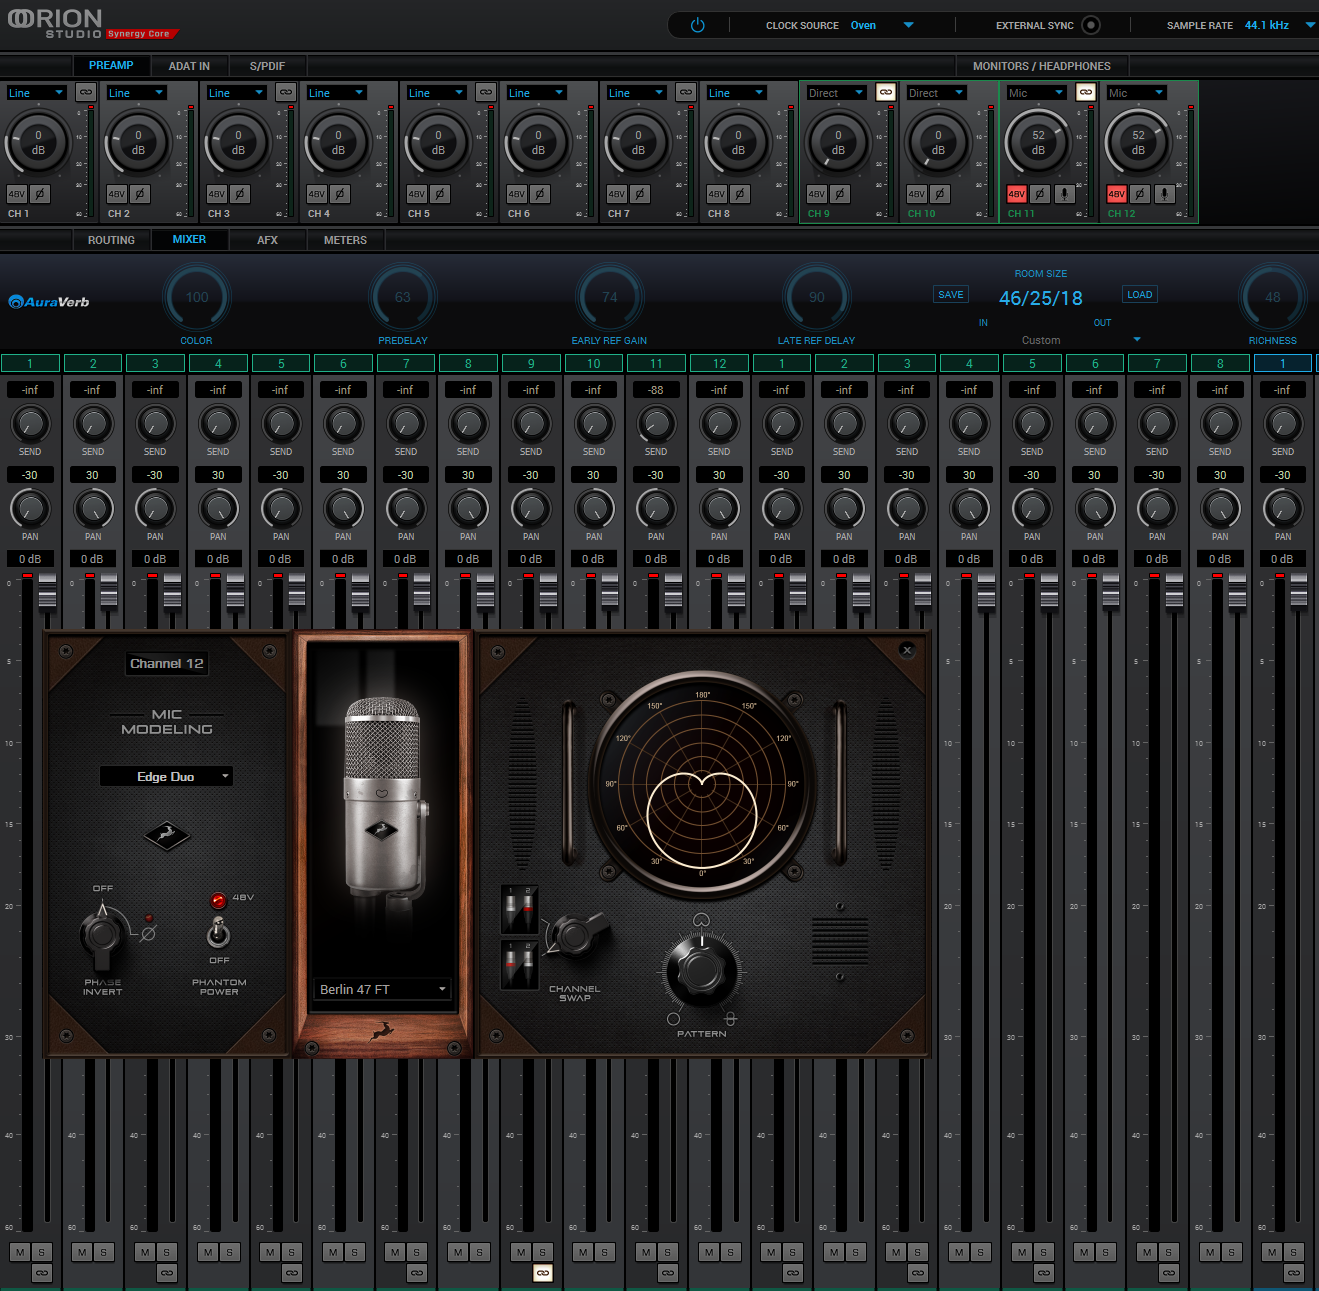Disable 48V phantom power on CH 11
This screenshot has width=1319, height=1291.
(1017, 194)
